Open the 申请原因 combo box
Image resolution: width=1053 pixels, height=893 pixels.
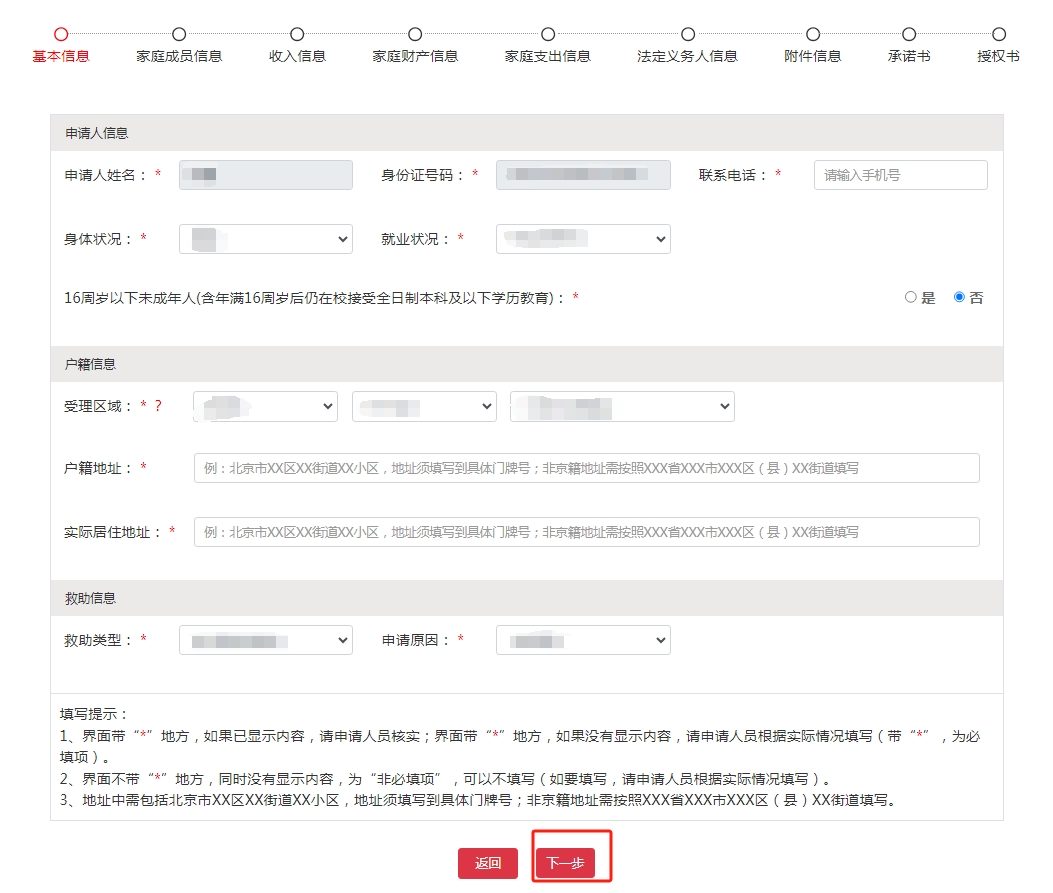pos(583,640)
